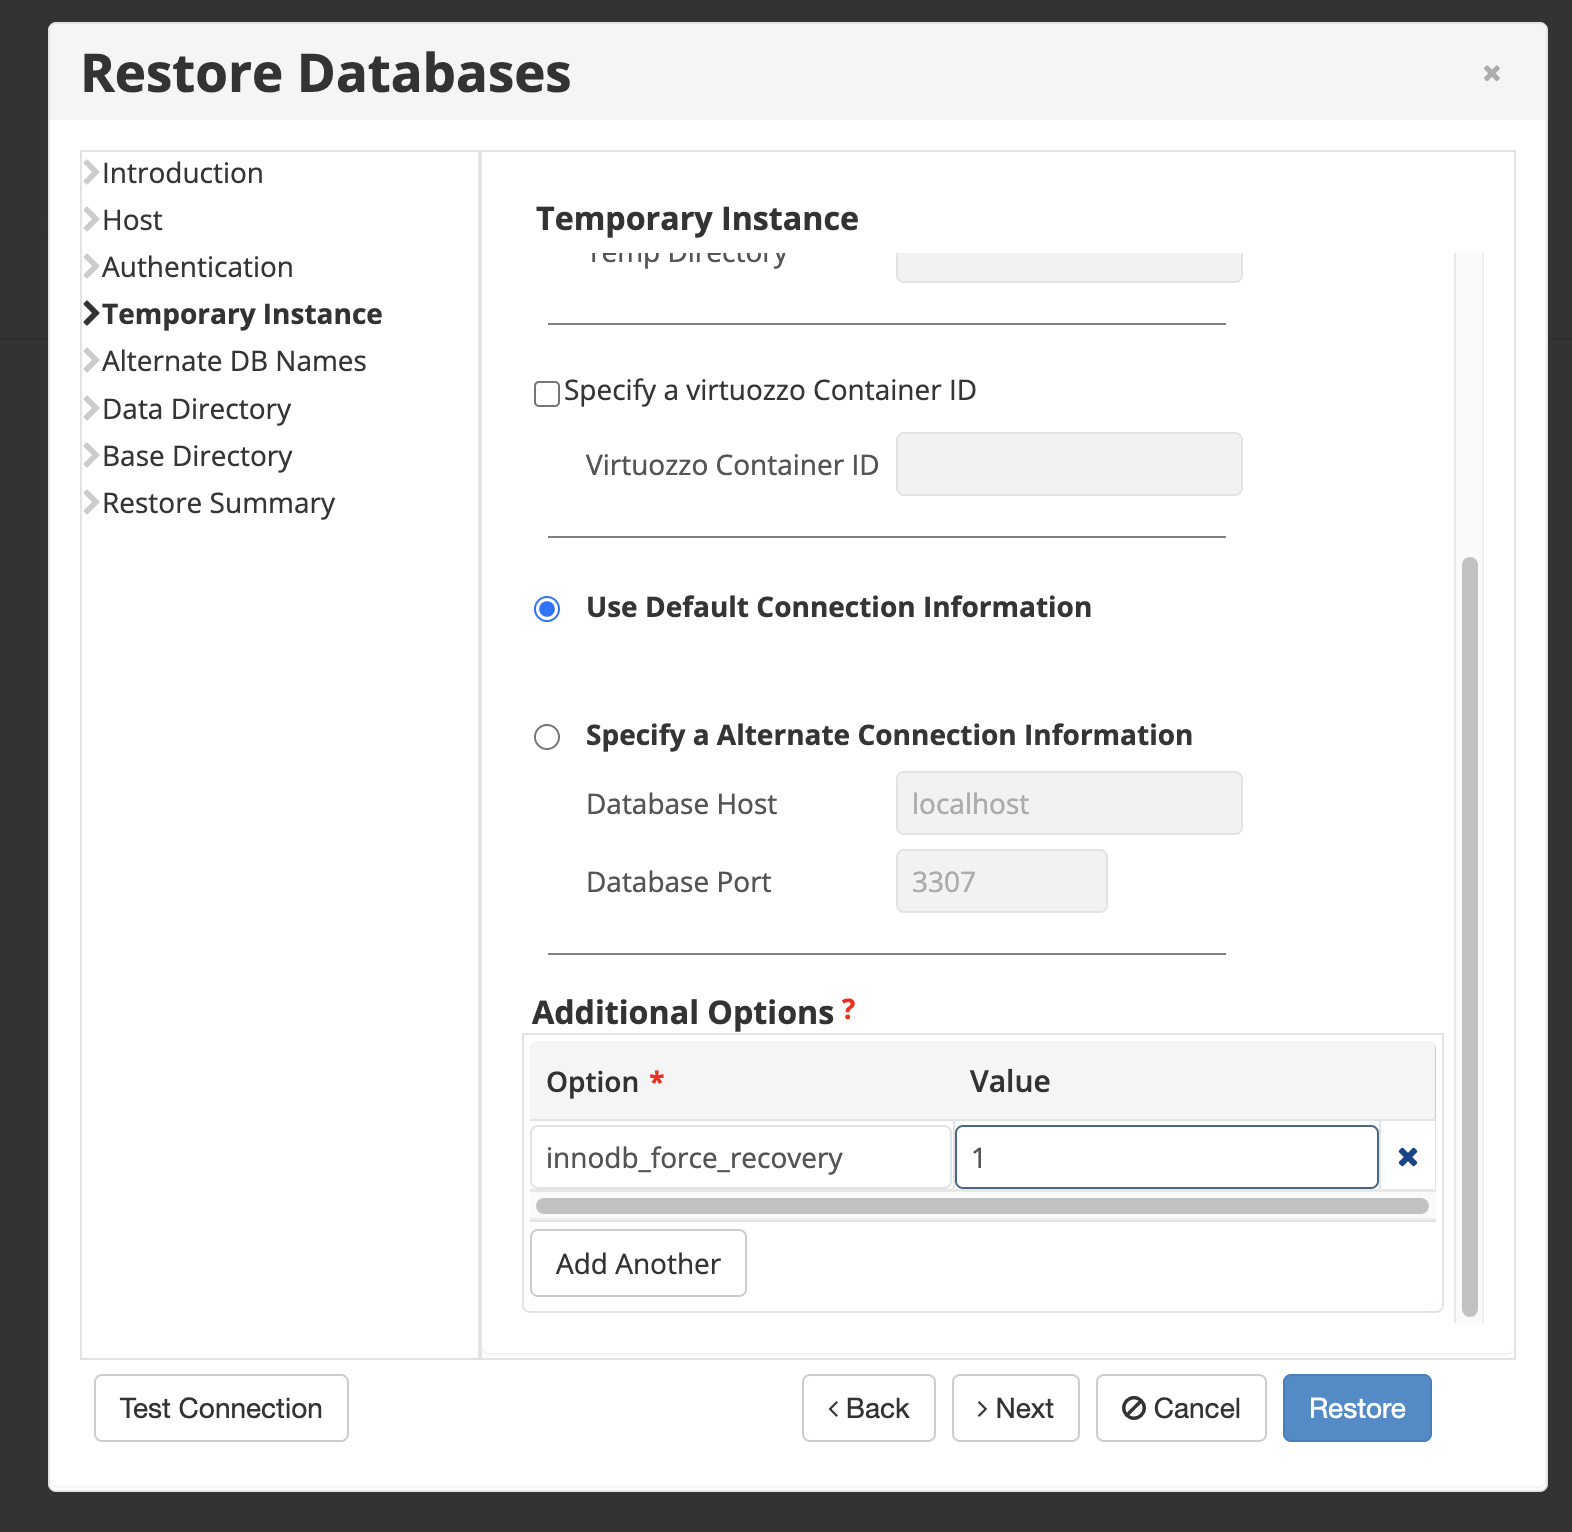Enable Specify a virtuozzo Container ID checkbox
The height and width of the screenshot is (1532, 1572).
tap(547, 394)
